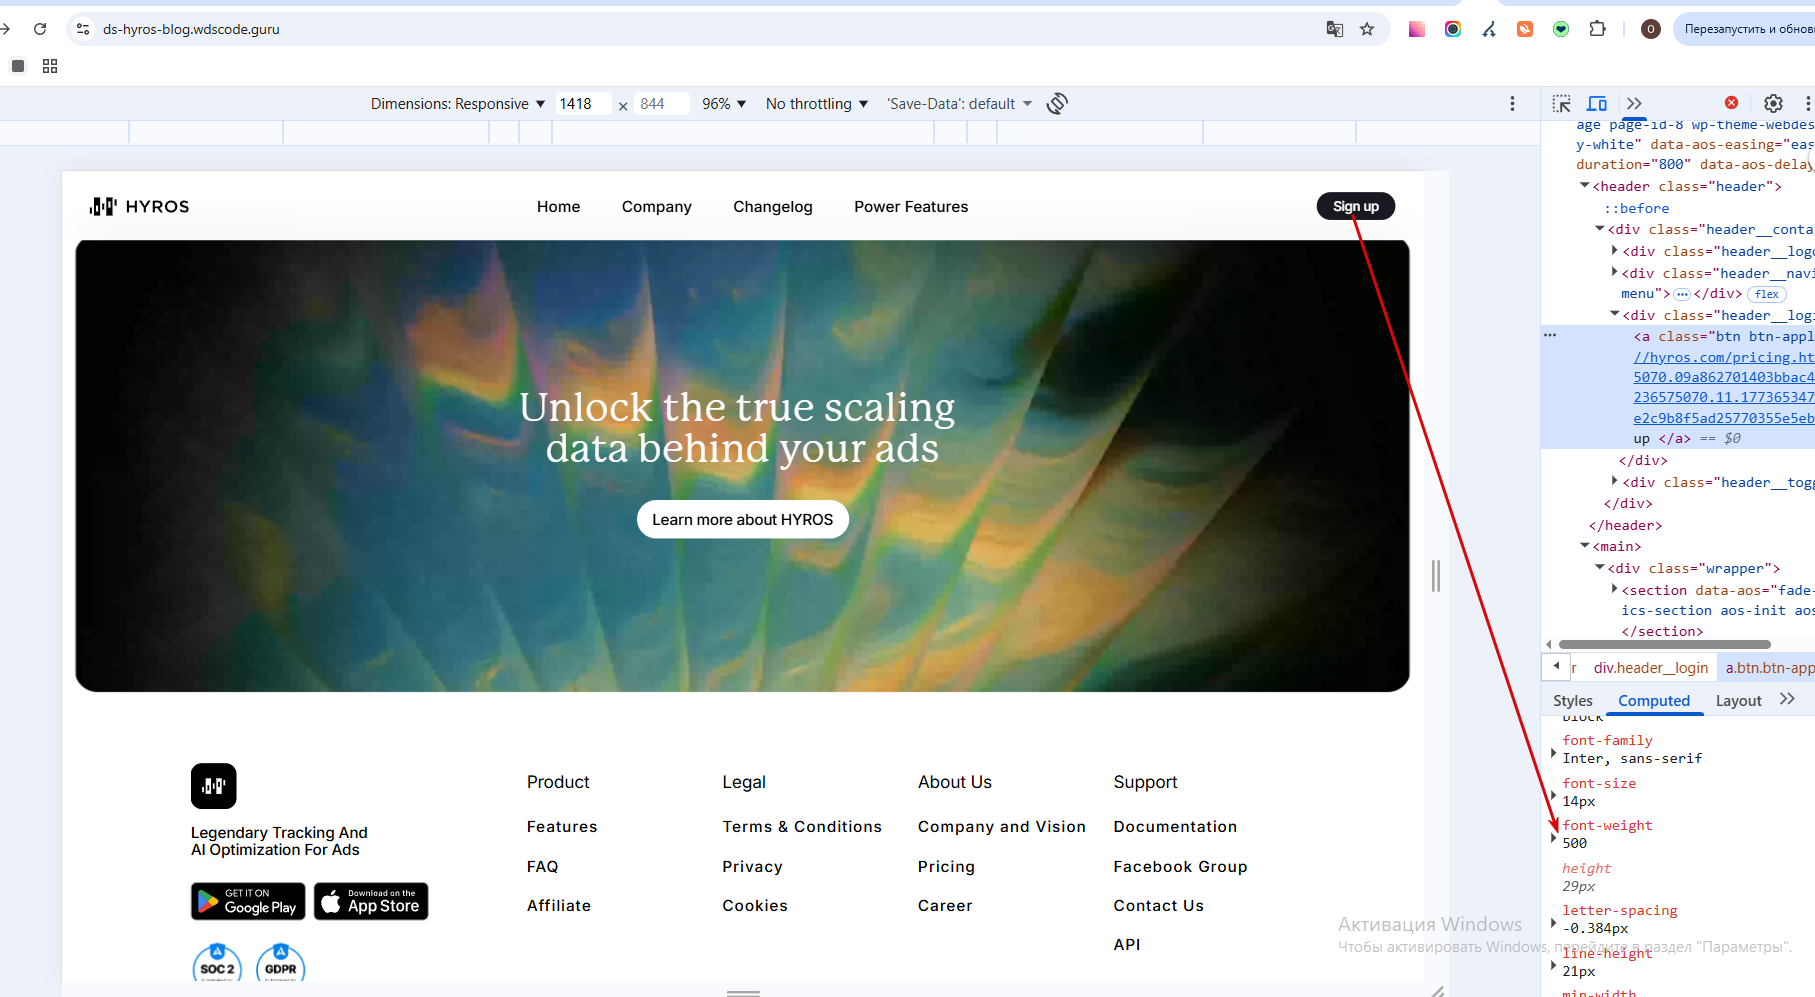This screenshot has width=1815, height=997.
Task: Click the Google Translate icon in address bar
Action: tap(1334, 29)
